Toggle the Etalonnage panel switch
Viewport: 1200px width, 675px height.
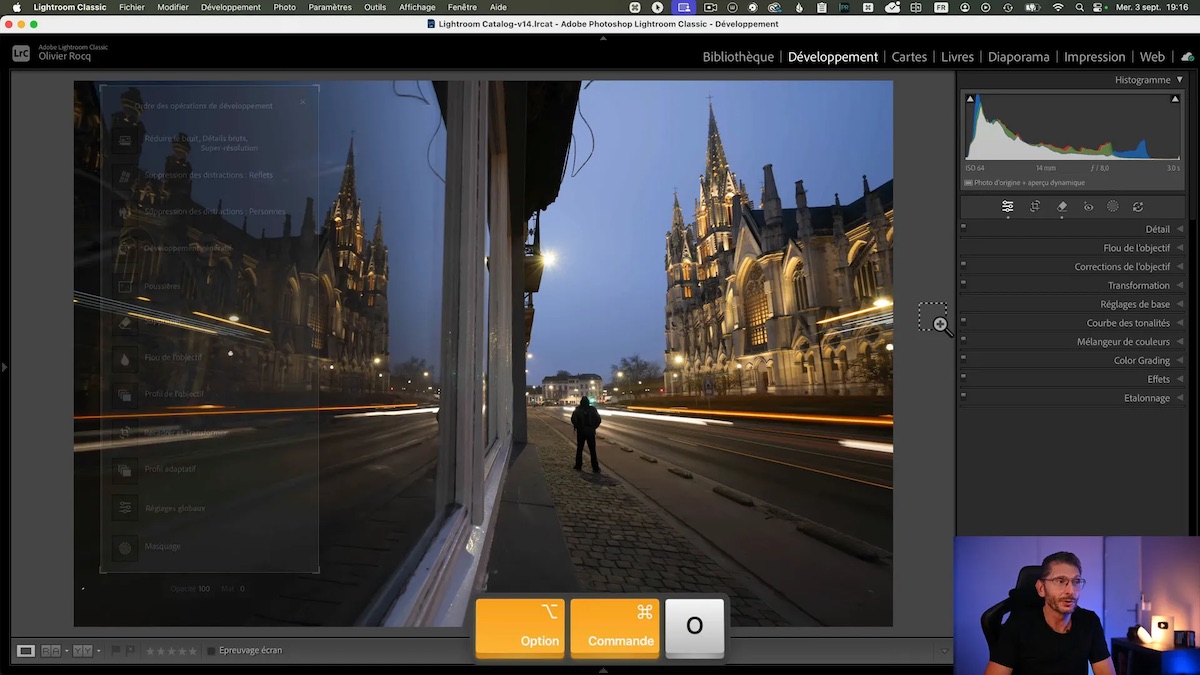(x=963, y=397)
